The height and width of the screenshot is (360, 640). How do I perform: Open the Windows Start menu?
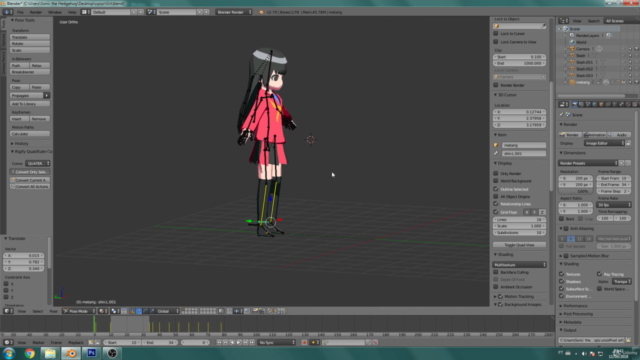[9, 353]
